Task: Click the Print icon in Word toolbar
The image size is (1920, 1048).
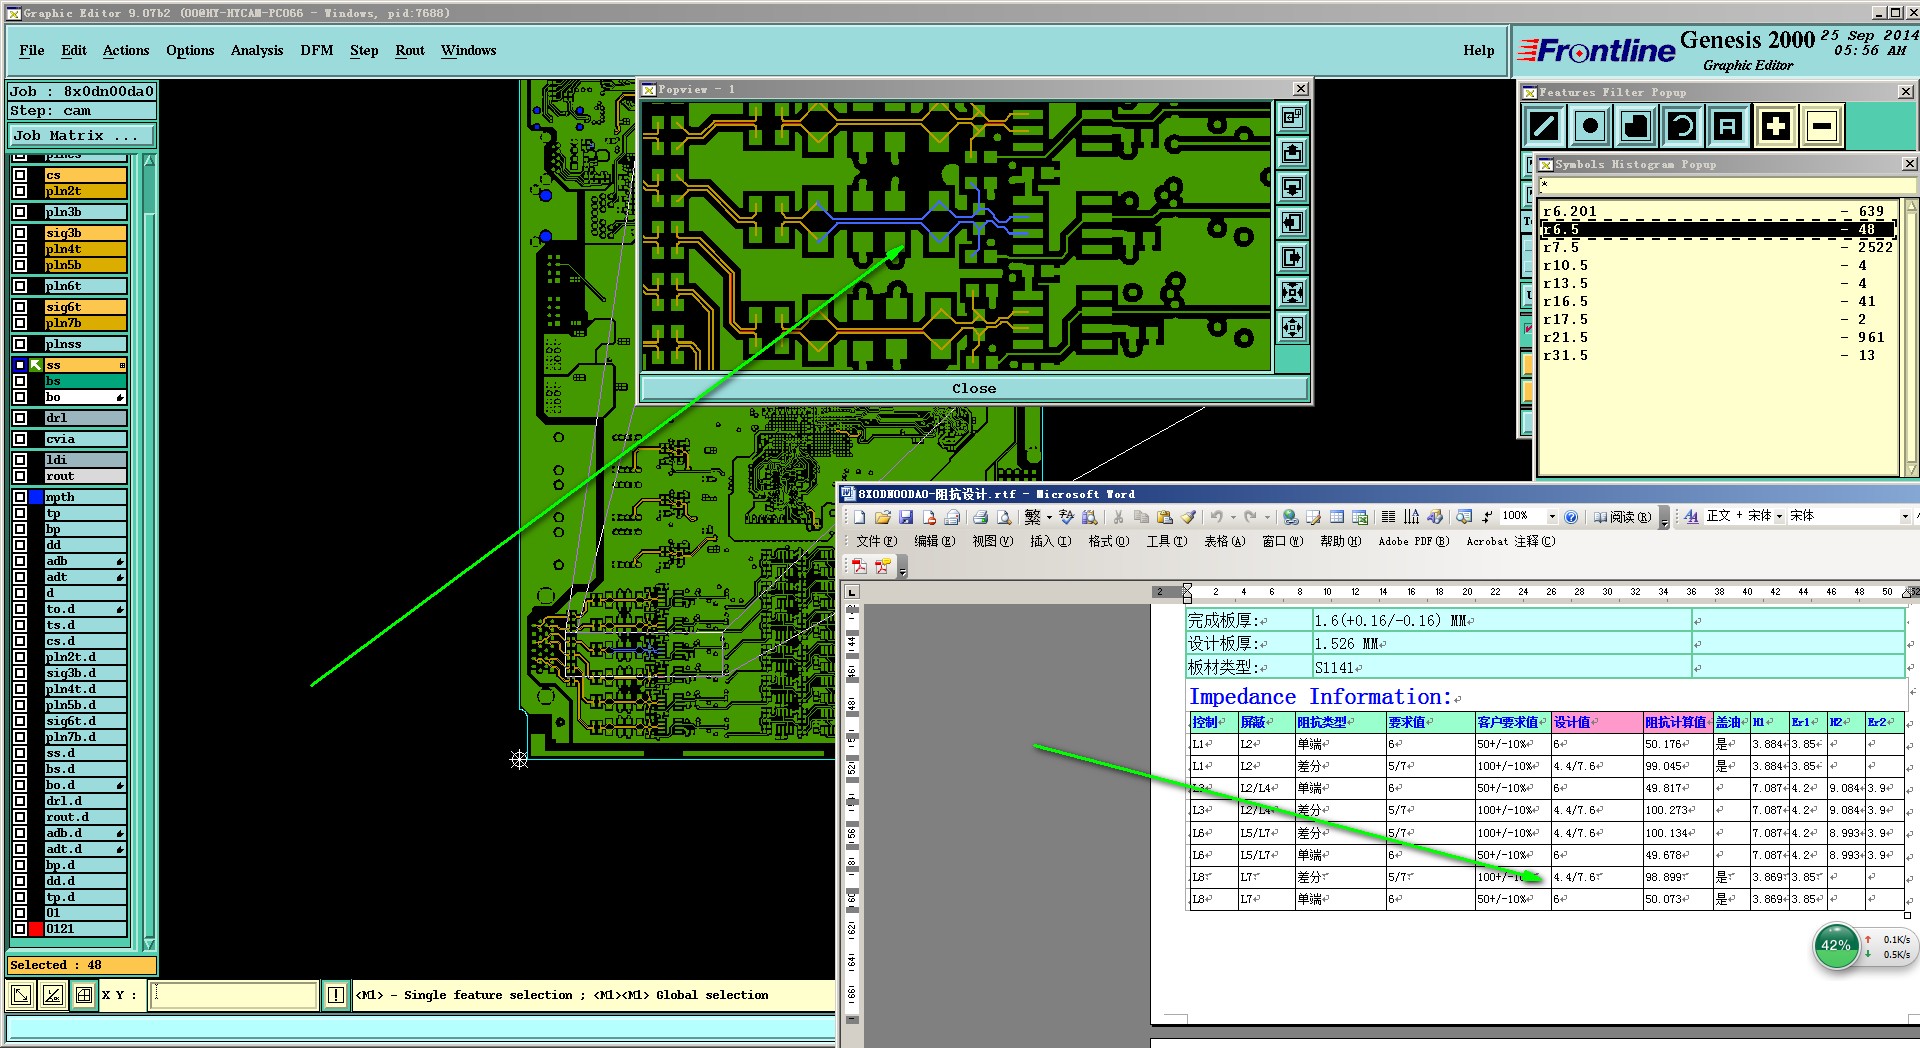Action: pyautogui.click(x=980, y=517)
